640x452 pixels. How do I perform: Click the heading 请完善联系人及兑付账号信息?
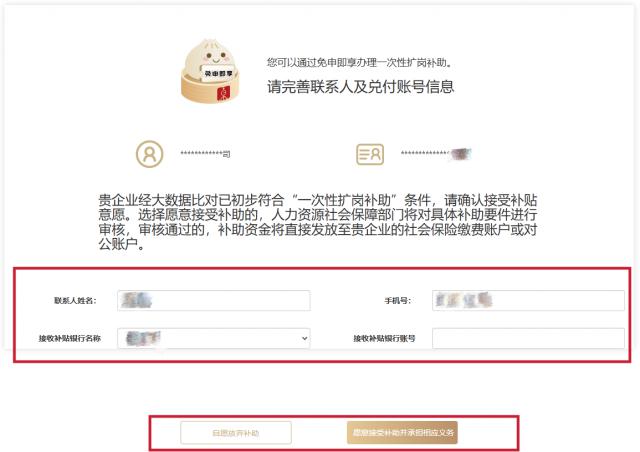pyautogui.click(x=360, y=87)
